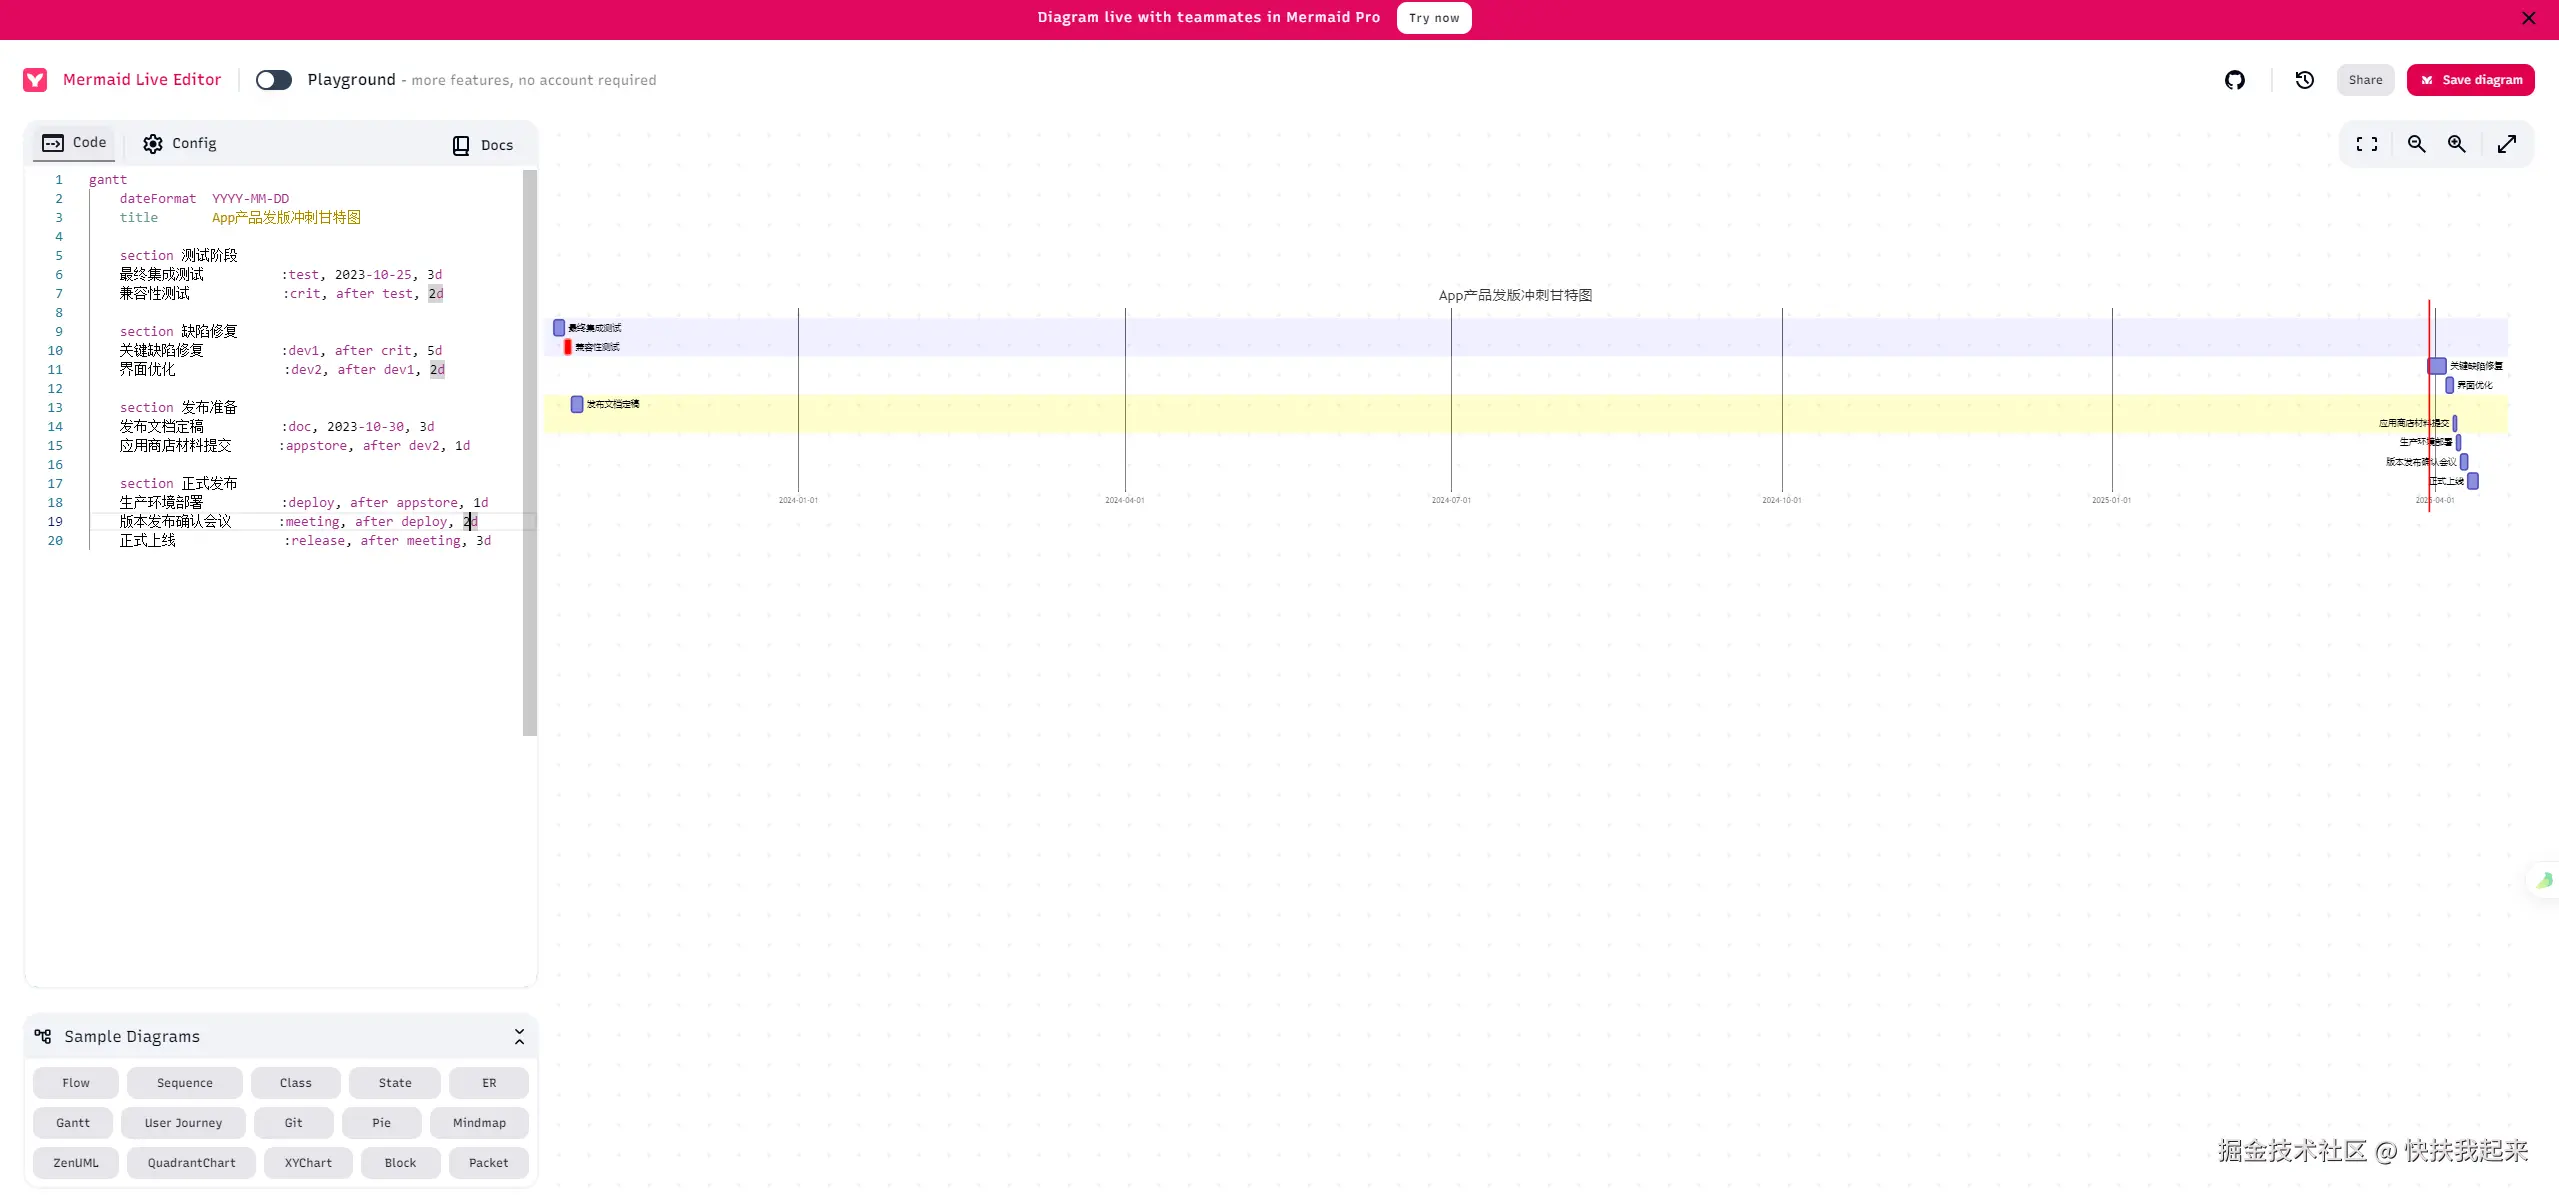Viewport: 2559px width, 1195px height.
Task: Click the fit-to-screen view icon
Action: tap(2366, 144)
